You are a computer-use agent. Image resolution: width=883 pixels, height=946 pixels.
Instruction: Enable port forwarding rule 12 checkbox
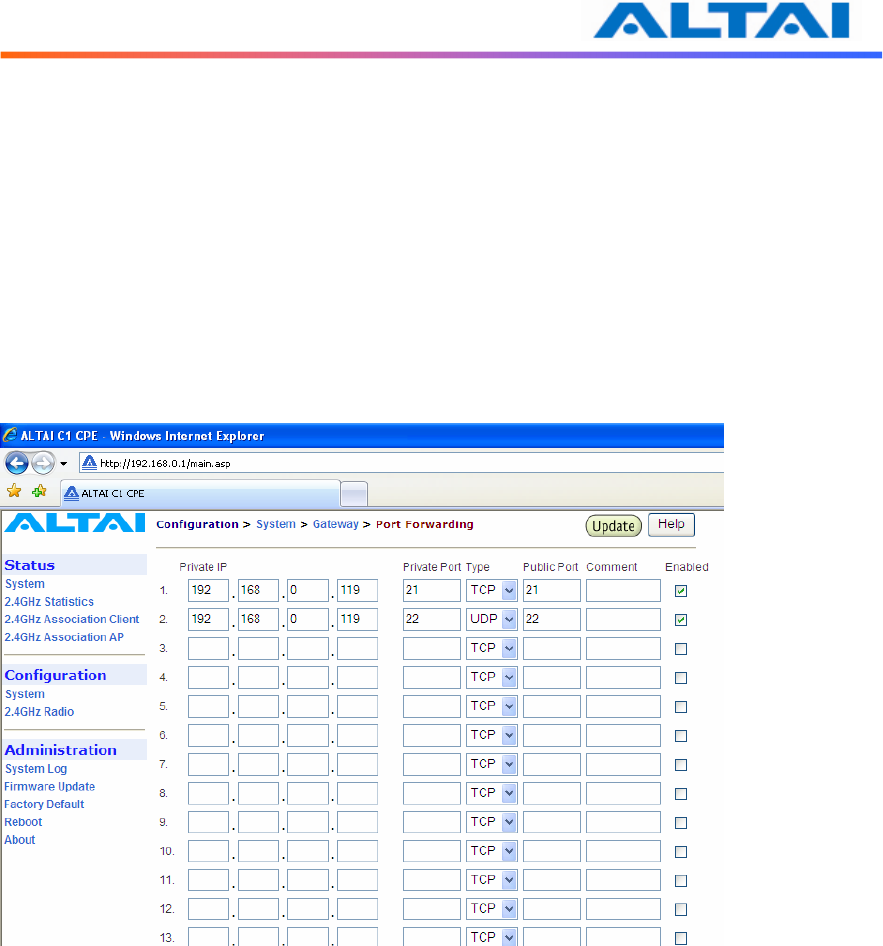click(681, 909)
